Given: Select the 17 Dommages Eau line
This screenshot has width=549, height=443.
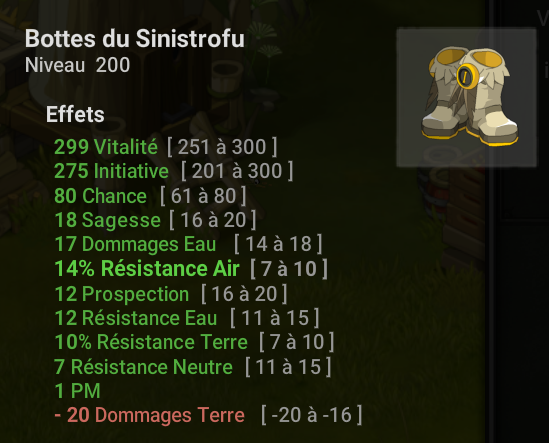Looking at the screenshot, I should pos(188,244).
